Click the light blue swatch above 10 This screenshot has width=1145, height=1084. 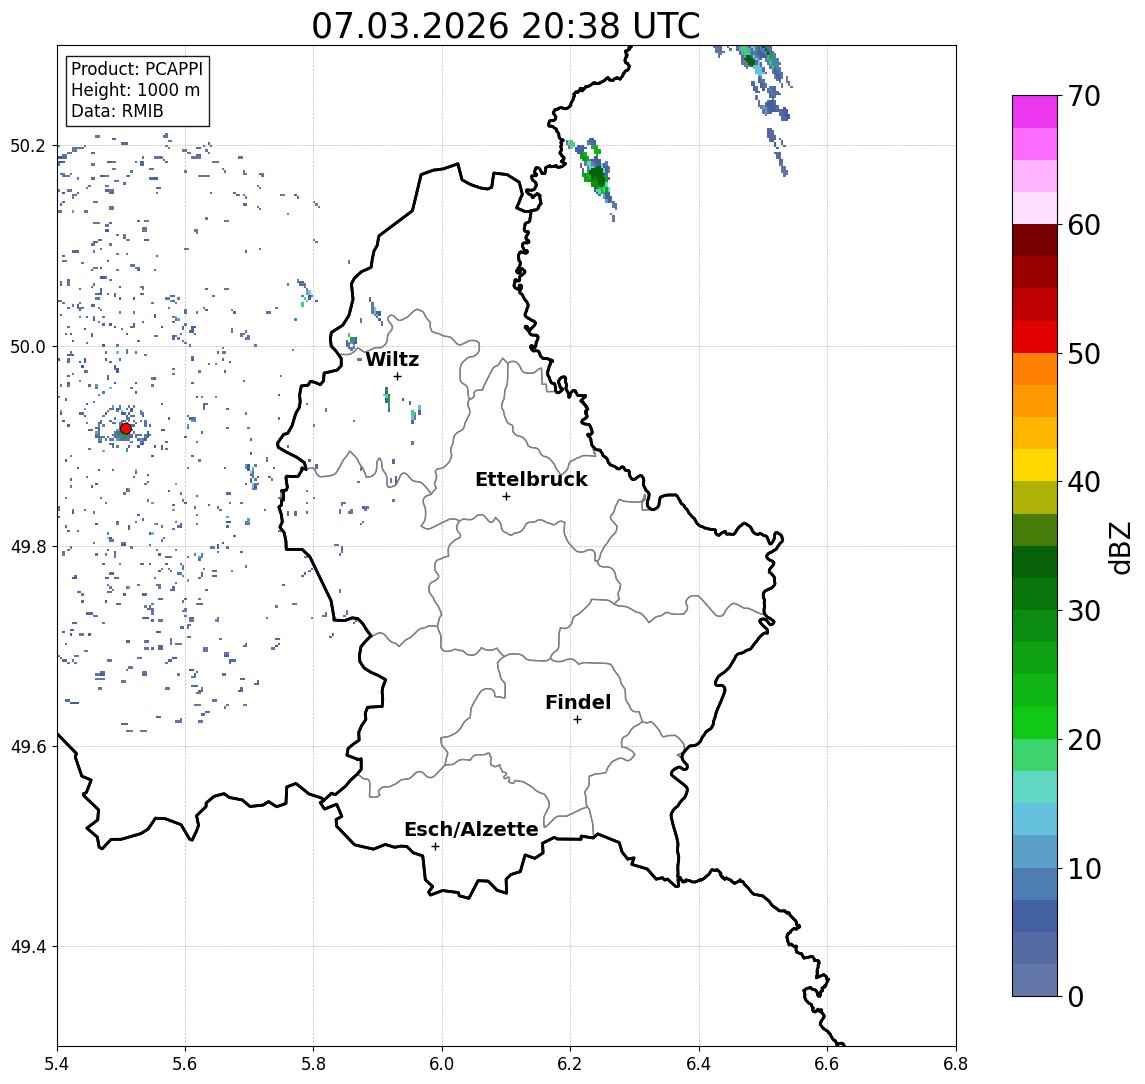coord(1035,852)
